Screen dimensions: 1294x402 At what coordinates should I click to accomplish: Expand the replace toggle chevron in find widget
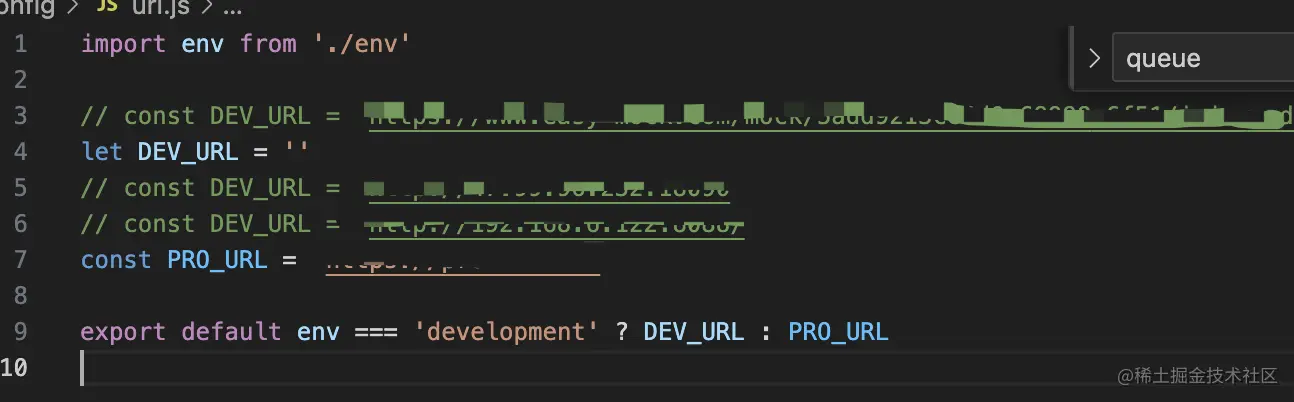tap(1092, 58)
